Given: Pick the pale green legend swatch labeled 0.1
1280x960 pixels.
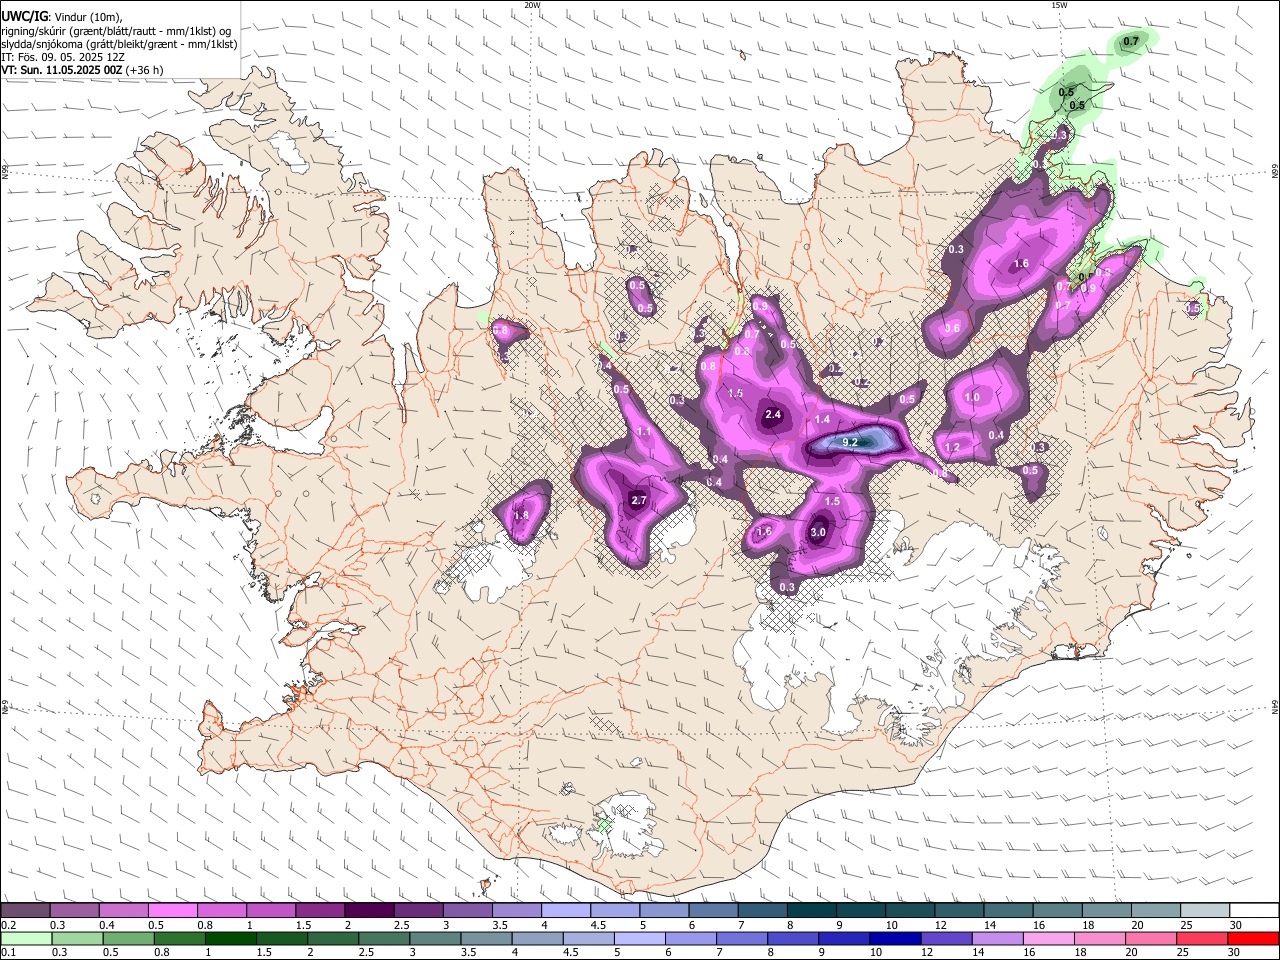Looking at the screenshot, I should [27, 938].
